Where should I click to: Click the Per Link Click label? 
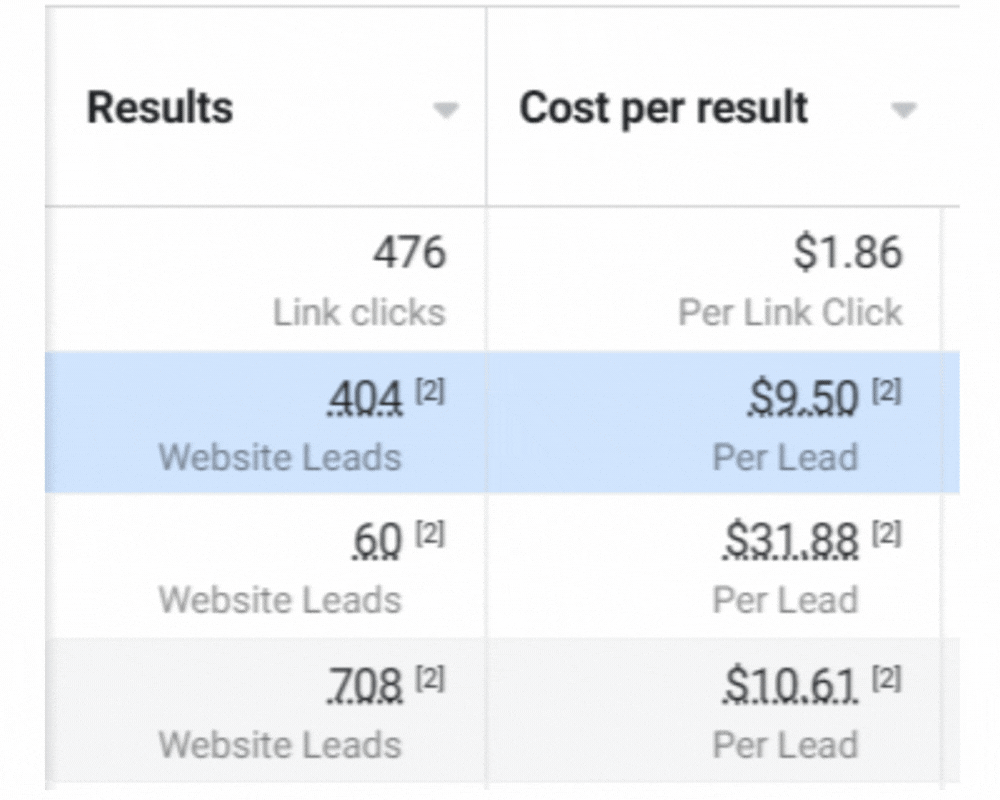(x=790, y=312)
